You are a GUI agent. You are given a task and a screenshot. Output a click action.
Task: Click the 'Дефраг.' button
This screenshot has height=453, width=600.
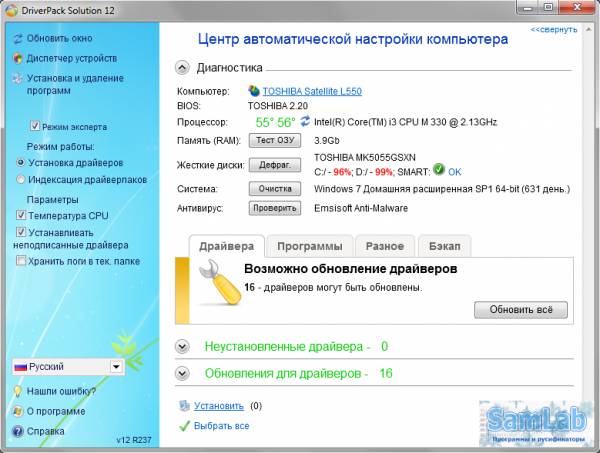click(275, 165)
